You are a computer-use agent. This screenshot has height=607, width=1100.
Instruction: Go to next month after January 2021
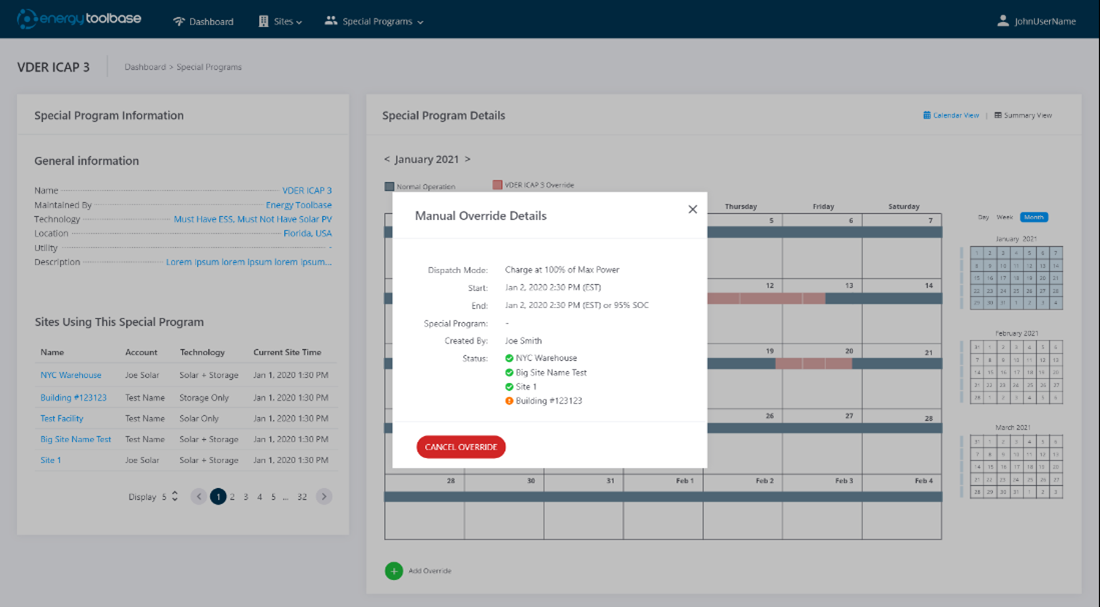pos(467,159)
